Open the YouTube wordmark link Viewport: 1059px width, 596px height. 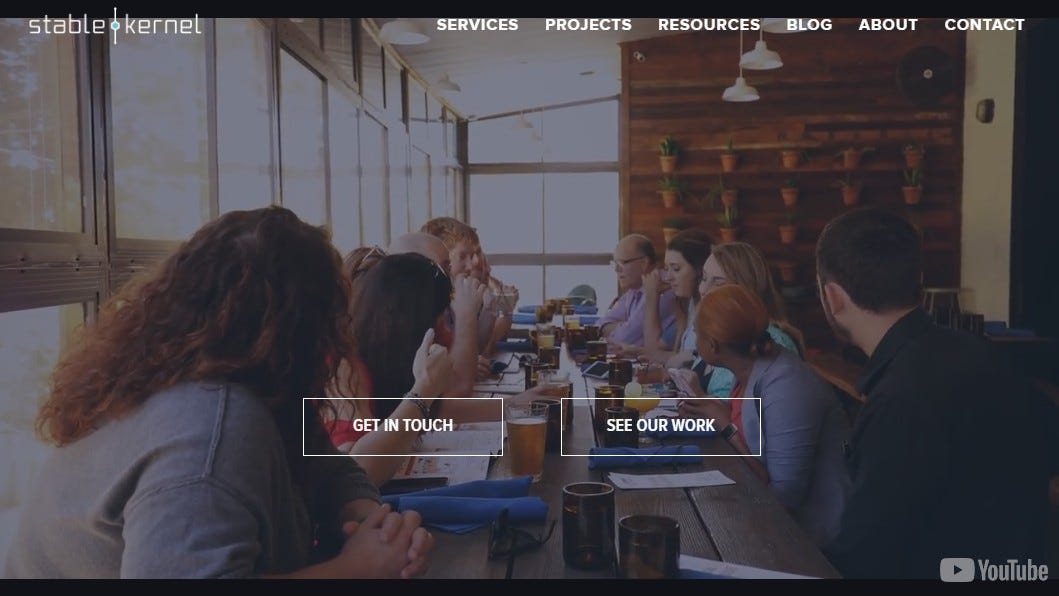(1012, 570)
